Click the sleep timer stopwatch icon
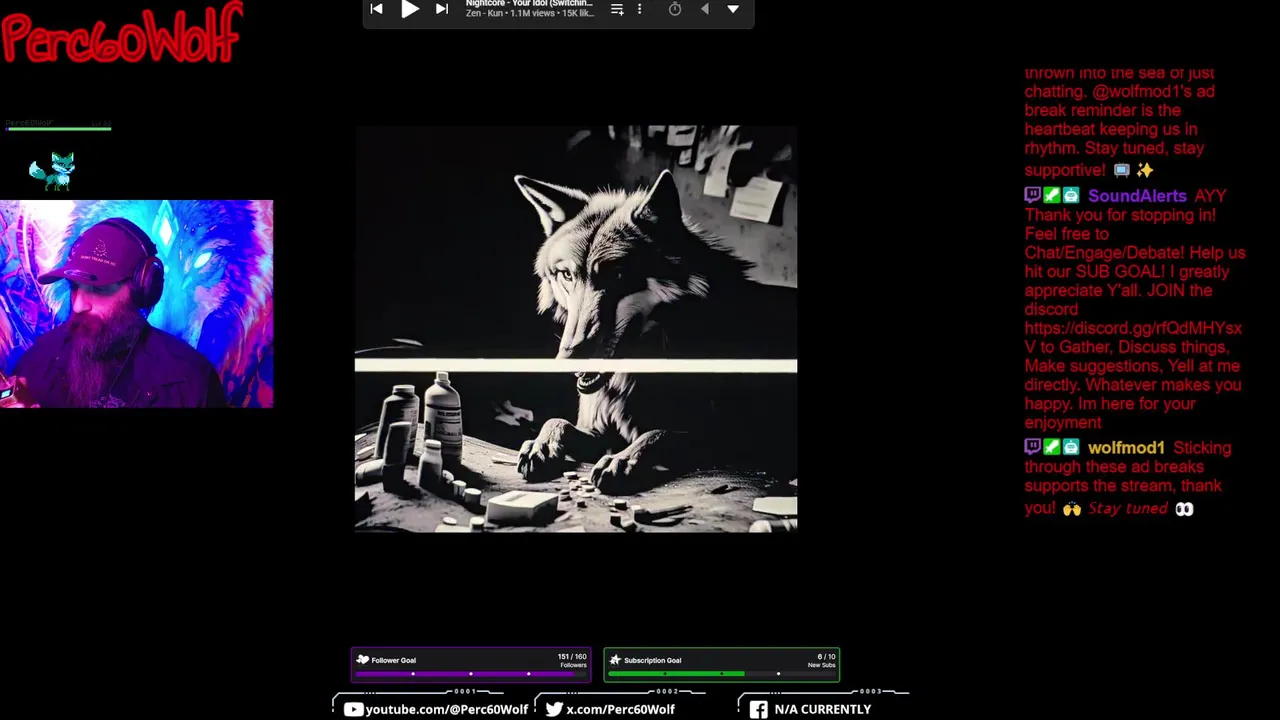 (675, 9)
